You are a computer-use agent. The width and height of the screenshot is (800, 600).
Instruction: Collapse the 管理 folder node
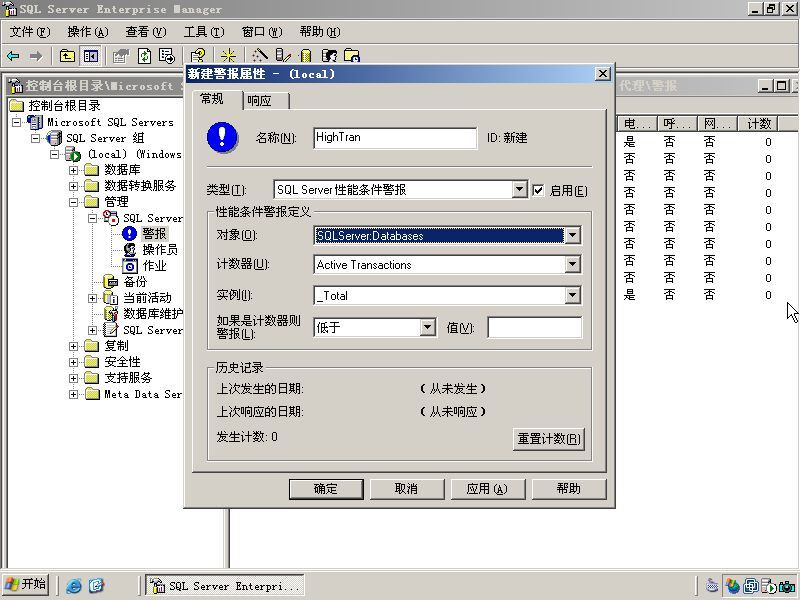point(73,203)
